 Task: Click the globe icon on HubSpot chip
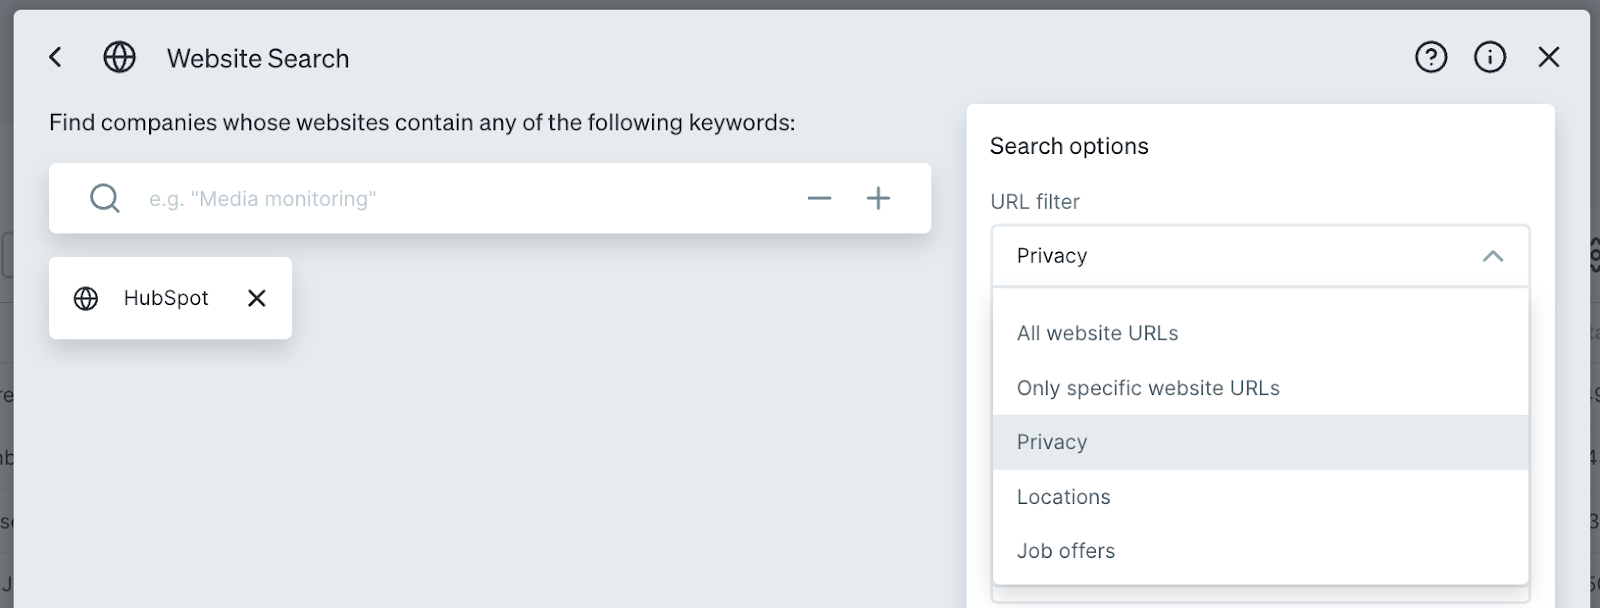click(86, 298)
